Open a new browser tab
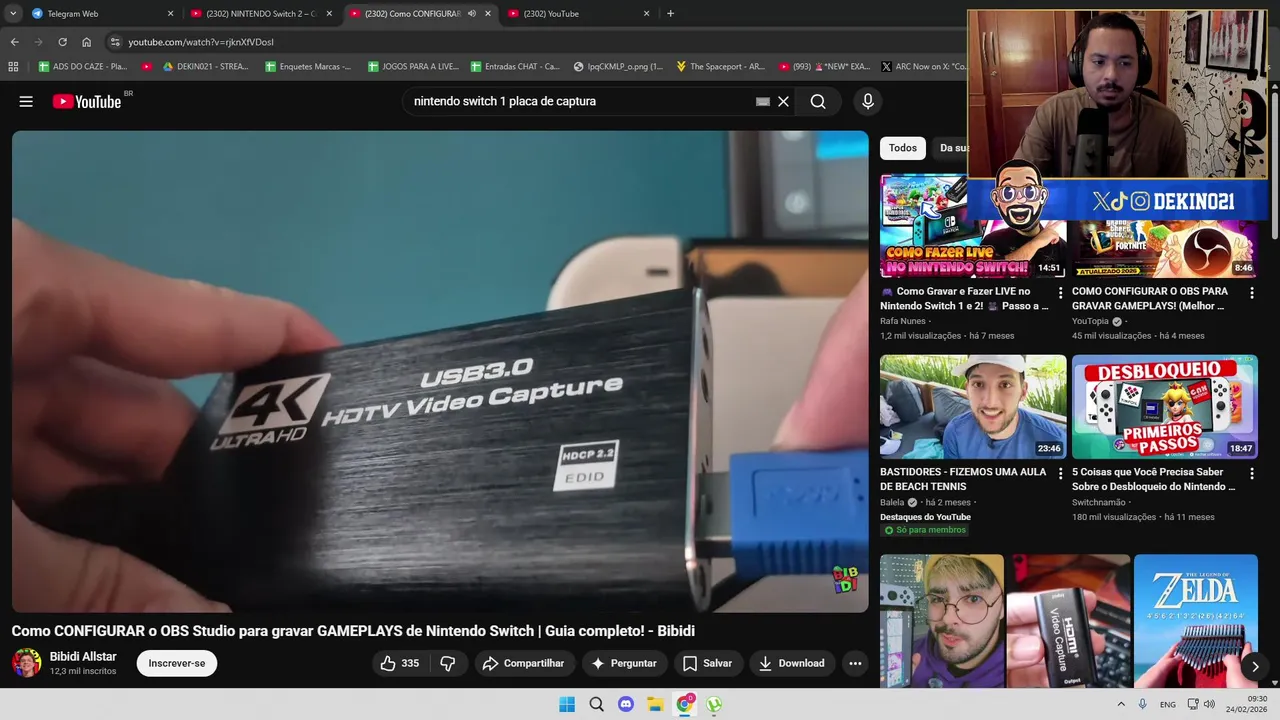Viewport: 1280px width, 720px height. pyautogui.click(x=670, y=14)
